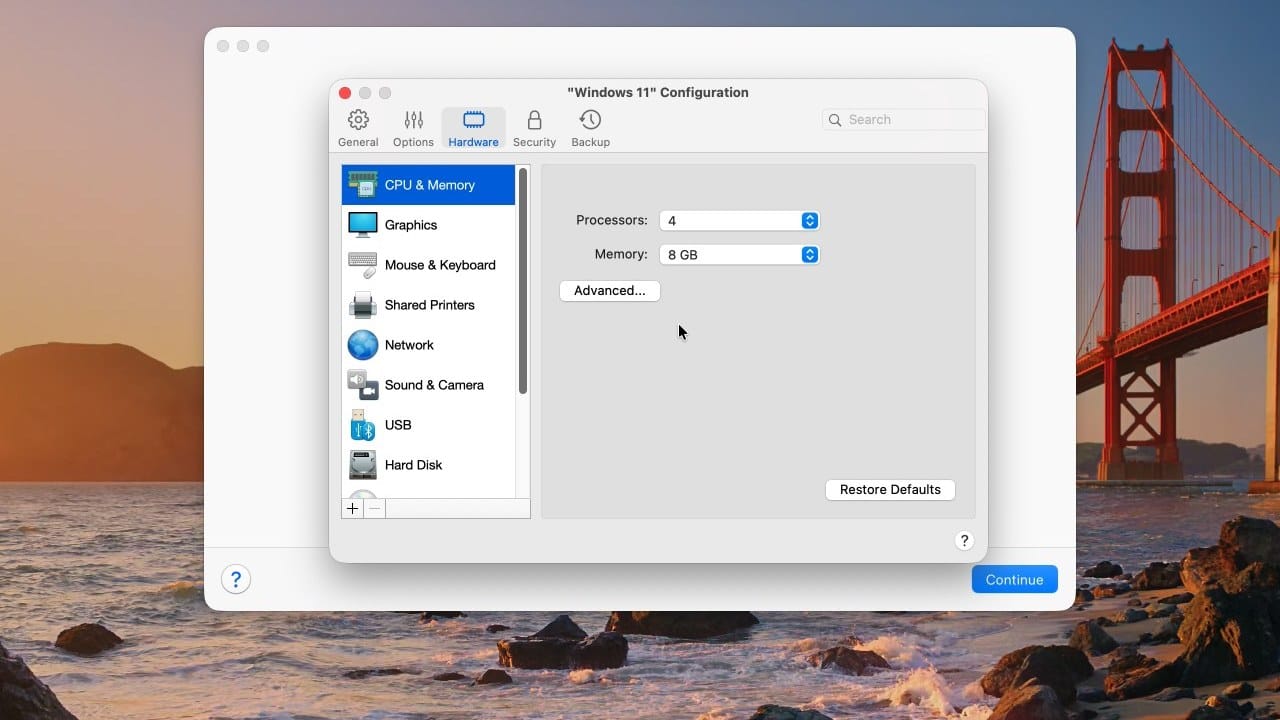Select the Hard Disk label in sidebar

(x=413, y=465)
